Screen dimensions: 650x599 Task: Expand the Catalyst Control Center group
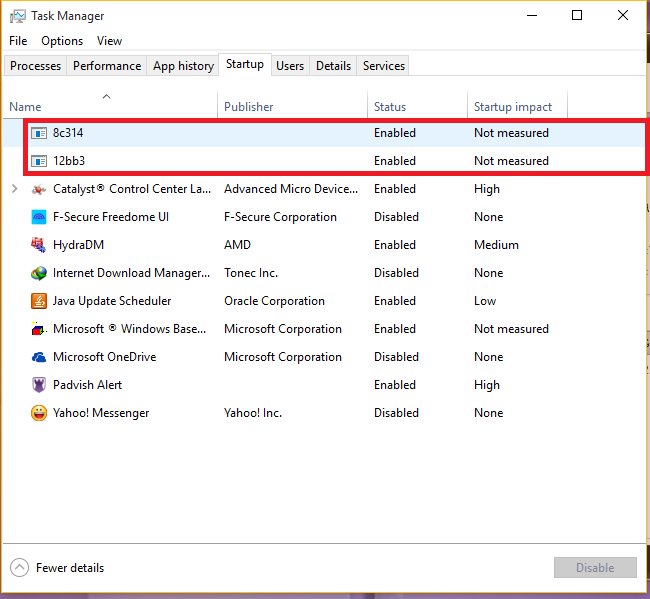click(15, 189)
